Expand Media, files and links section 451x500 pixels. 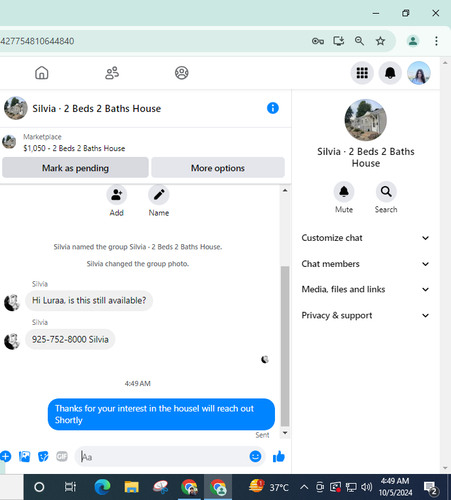[x=365, y=289]
